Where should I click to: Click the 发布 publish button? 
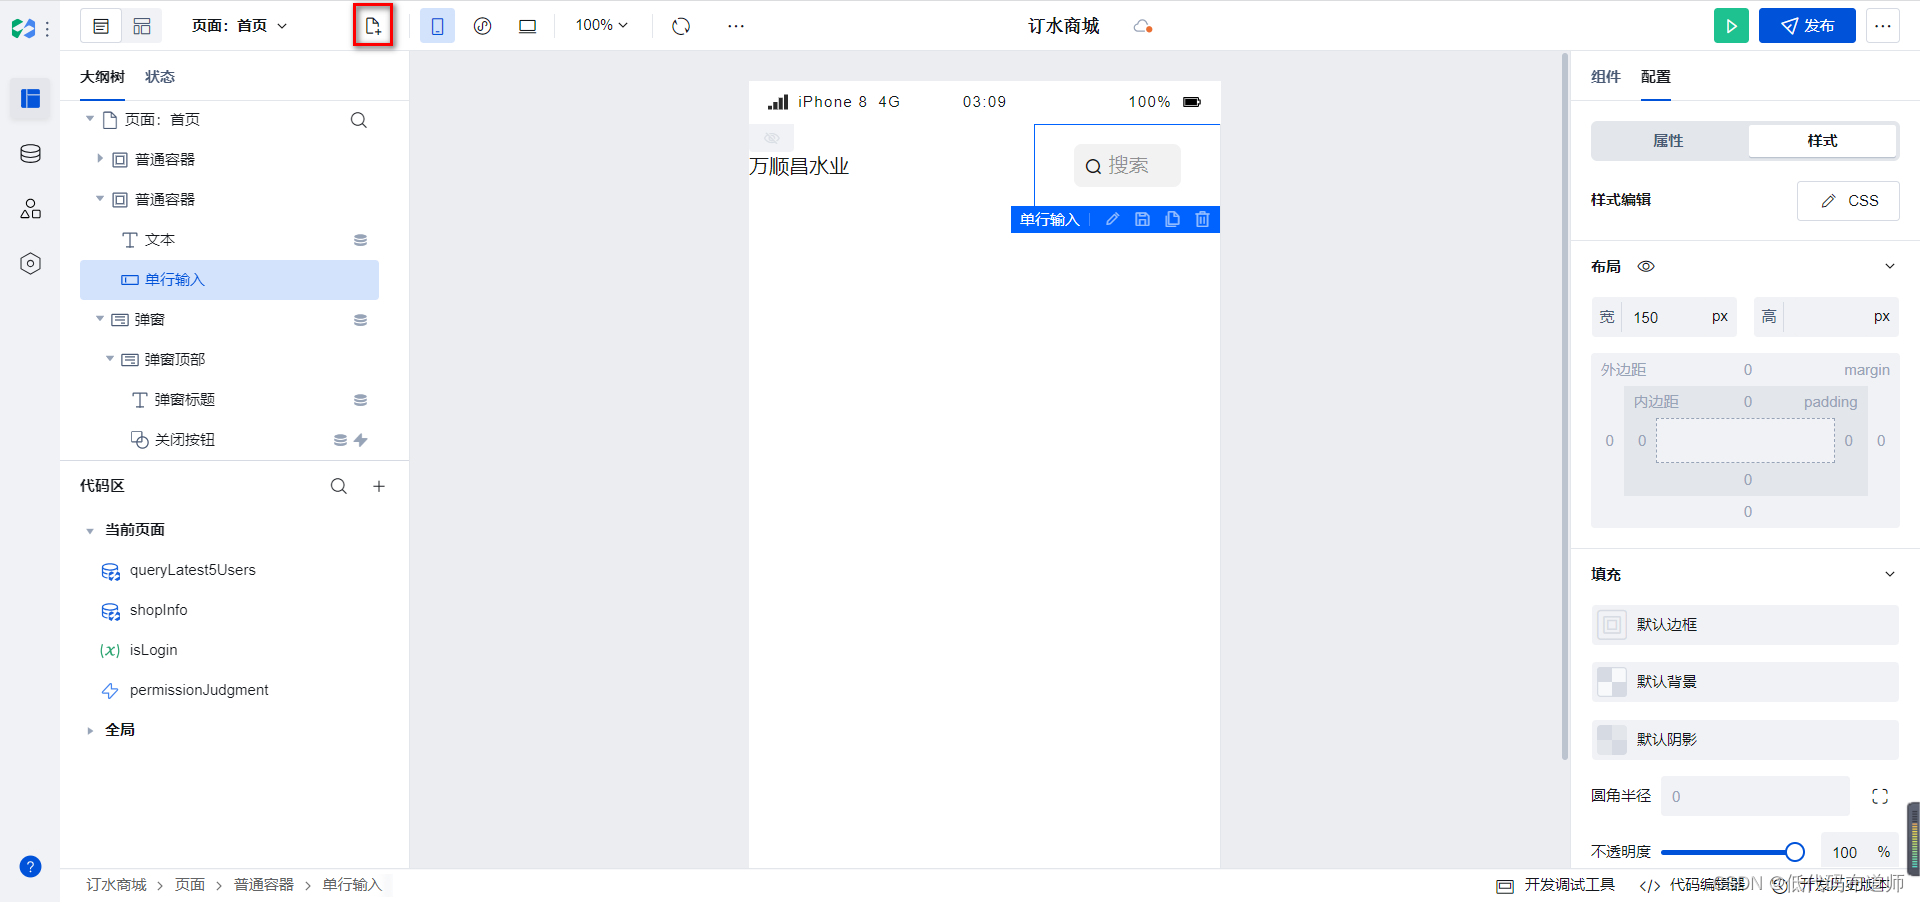(1807, 26)
